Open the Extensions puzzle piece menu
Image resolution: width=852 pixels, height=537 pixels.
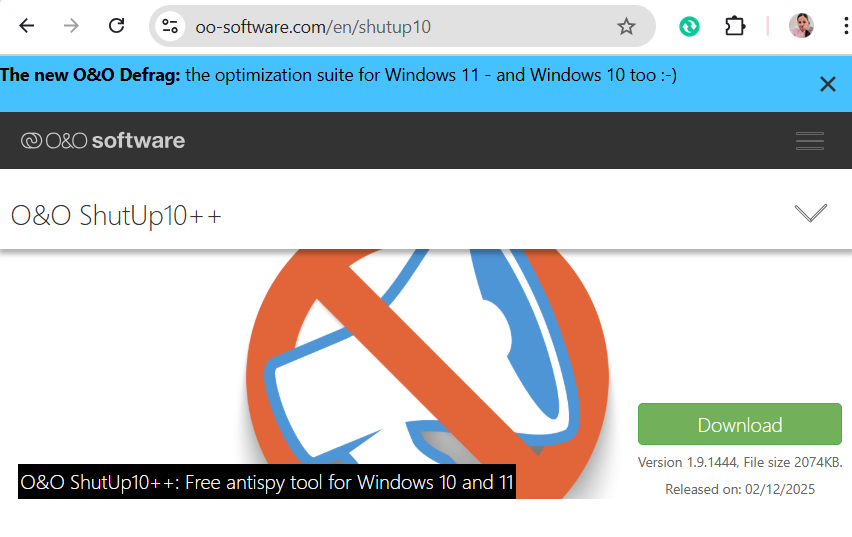pyautogui.click(x=735, y=26)
